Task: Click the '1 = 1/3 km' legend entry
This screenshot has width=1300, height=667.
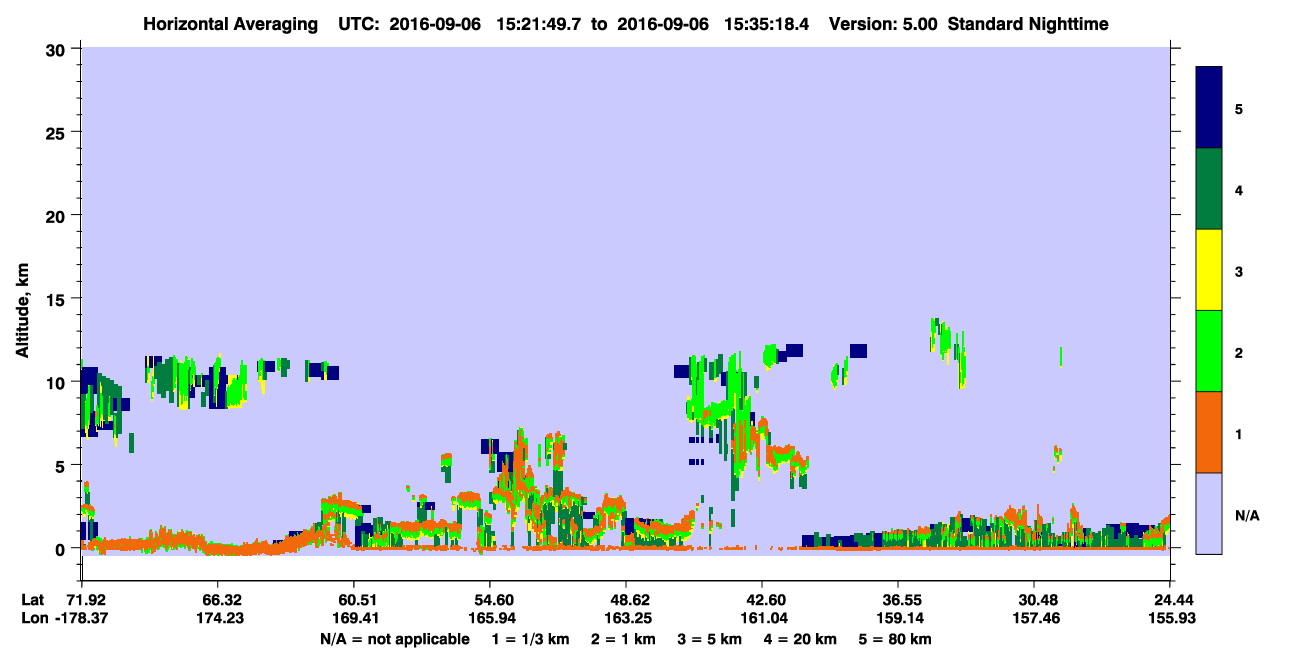Action: 530,639
